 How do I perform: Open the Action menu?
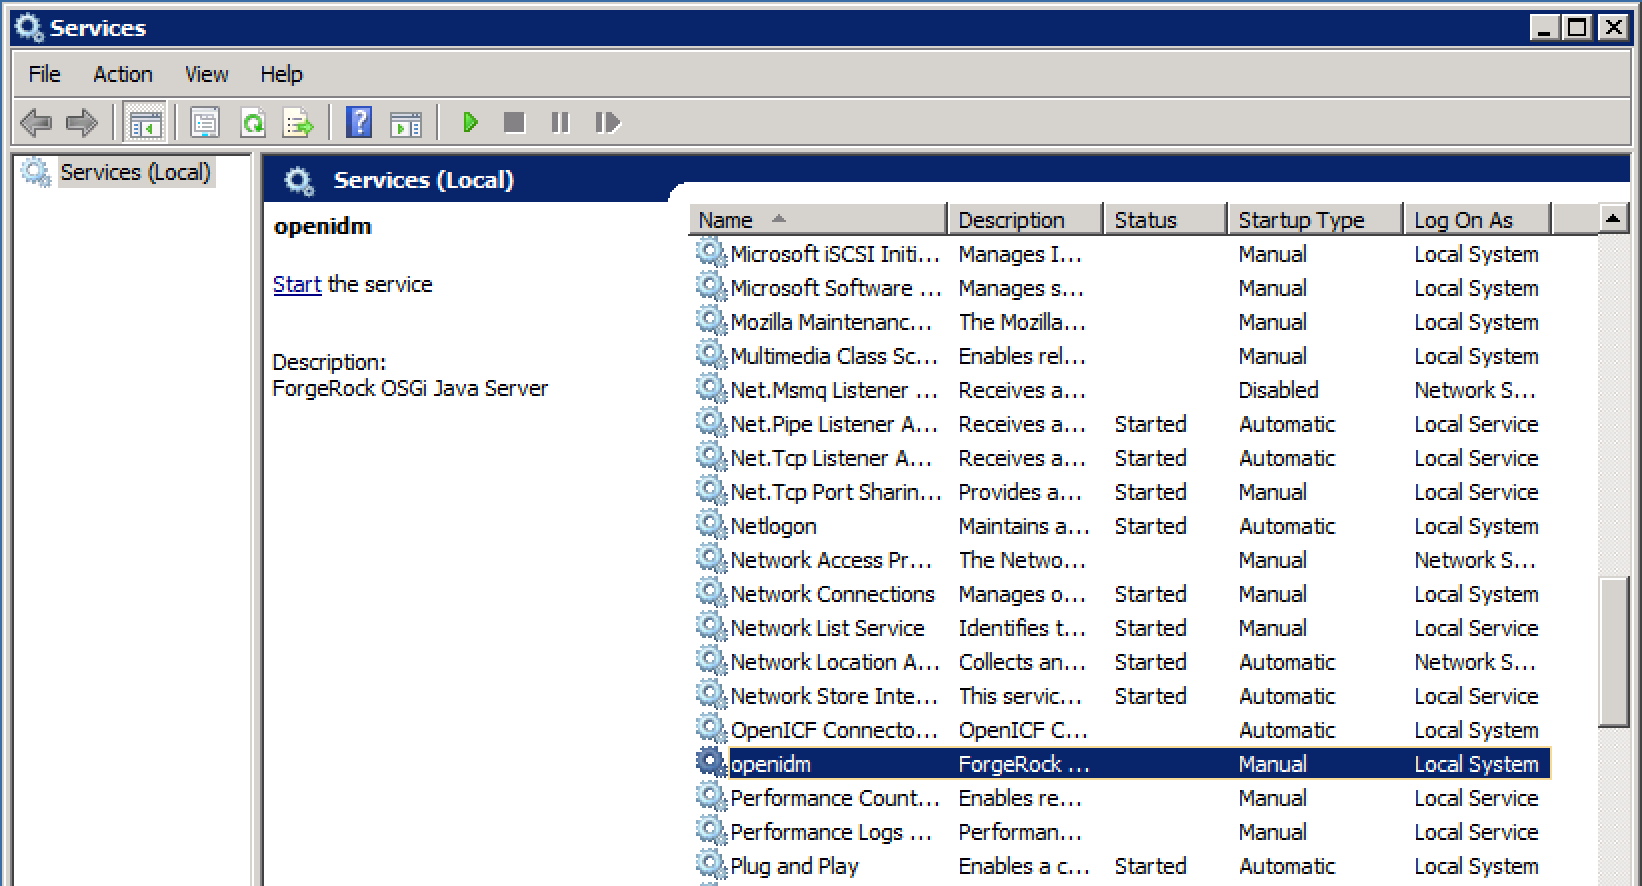click(123, 74)
